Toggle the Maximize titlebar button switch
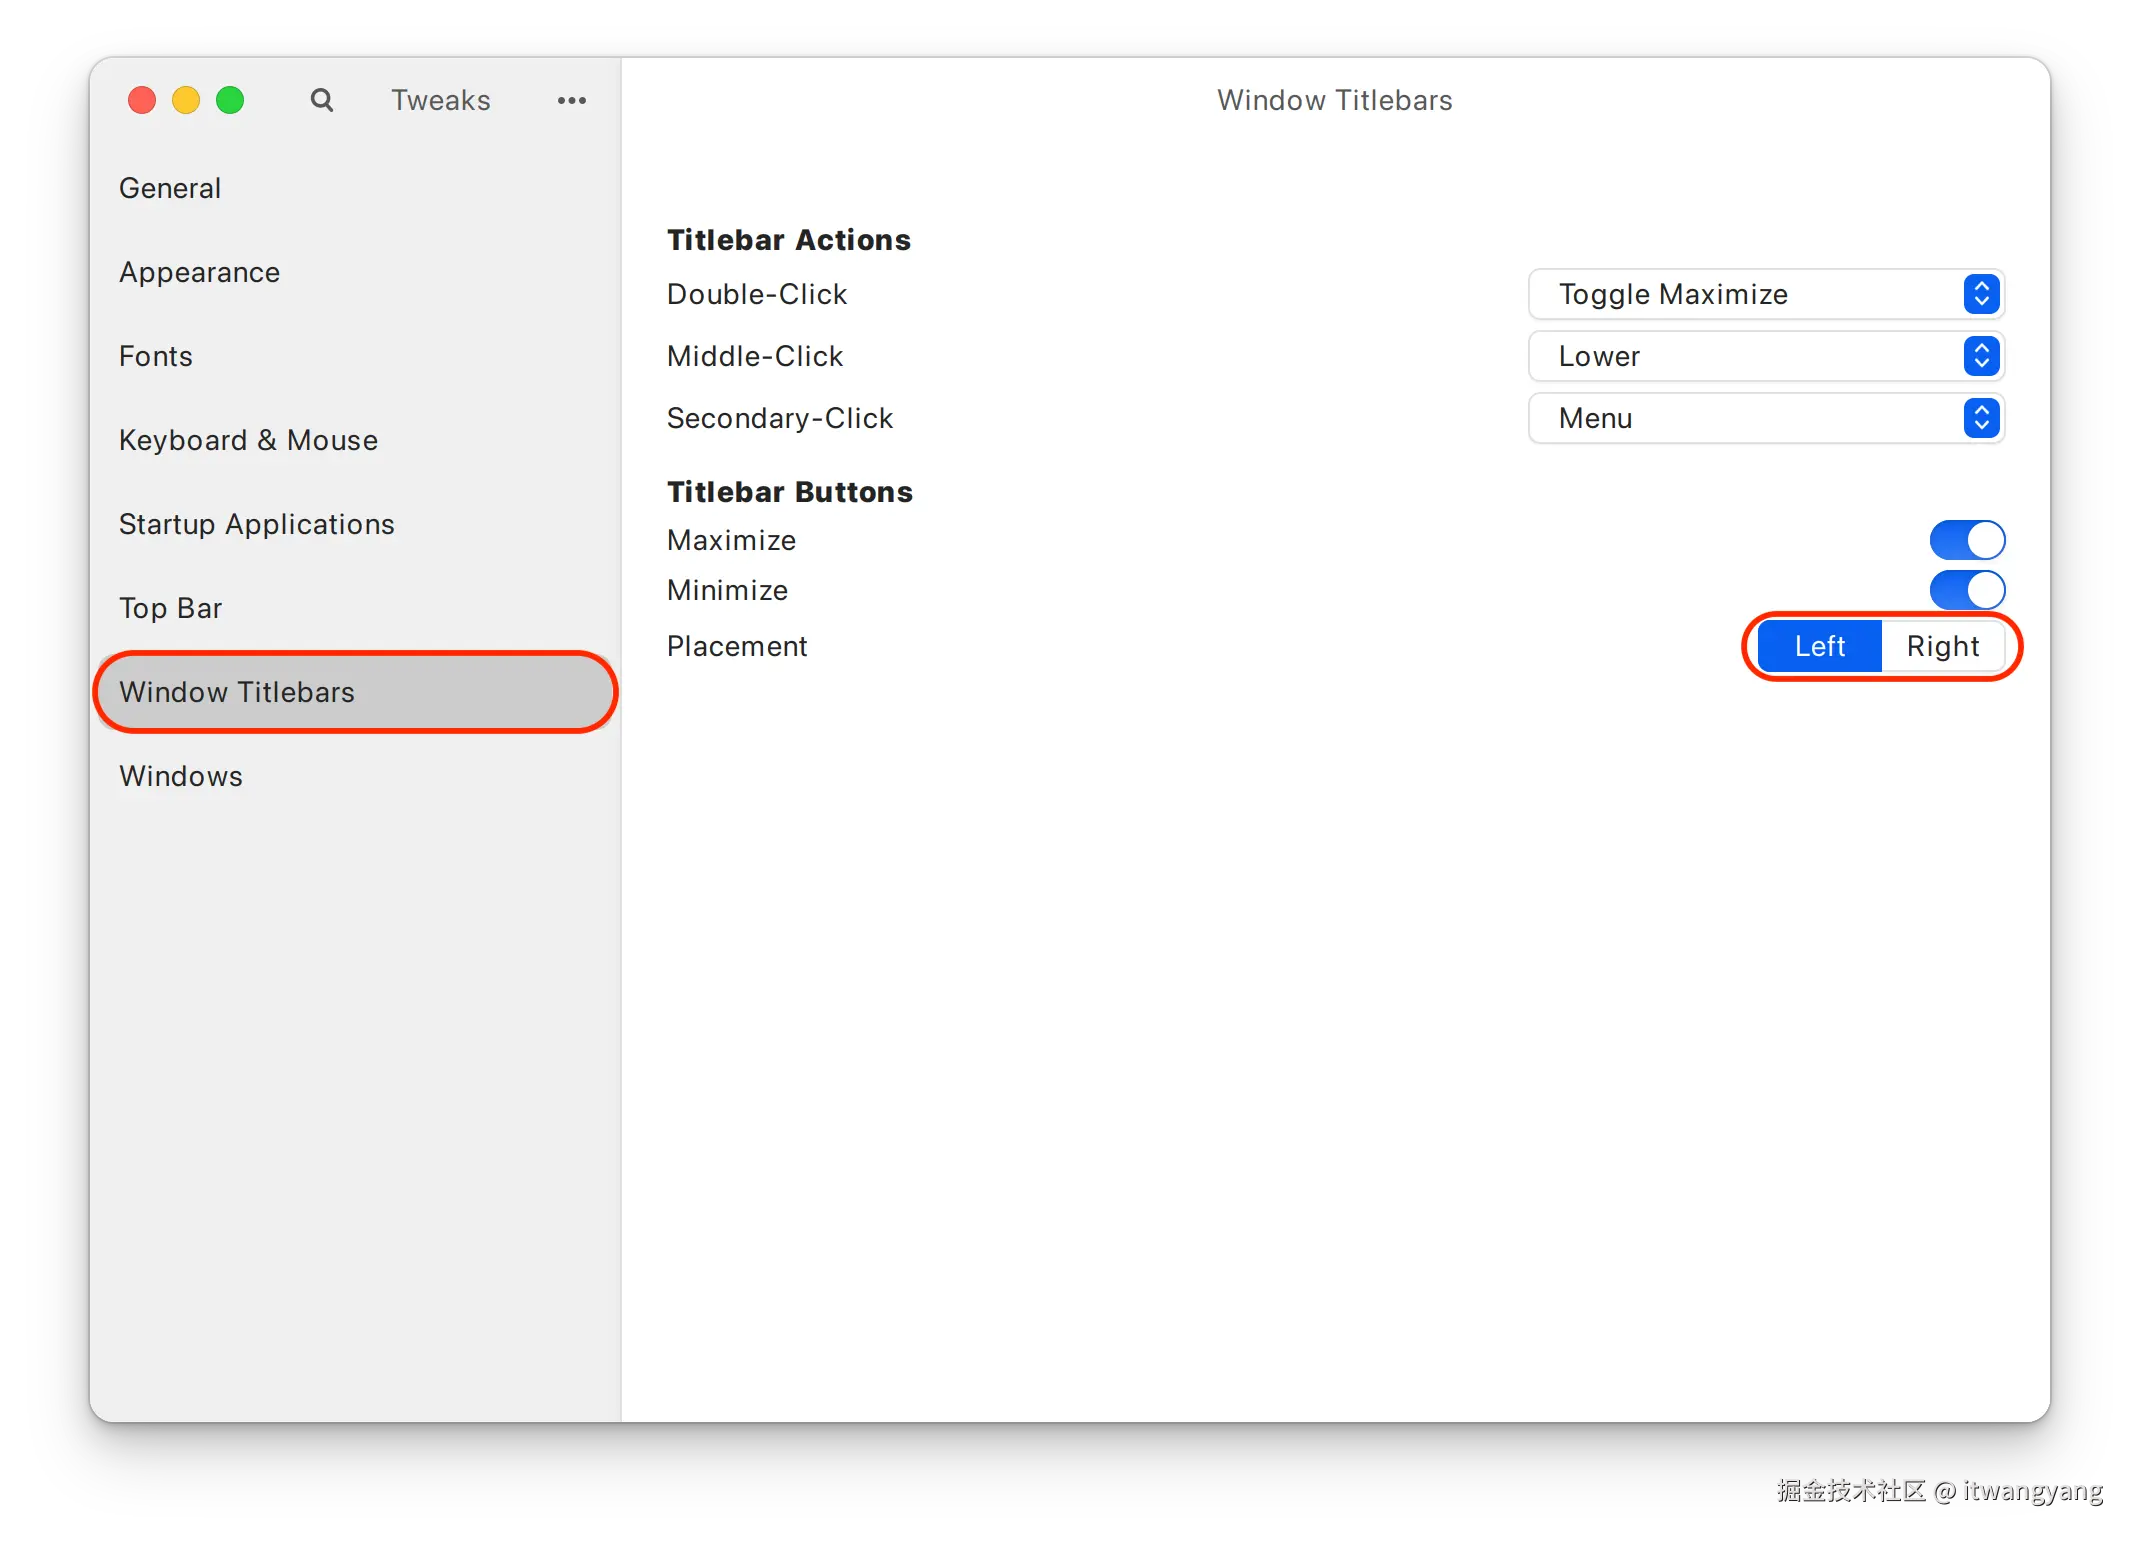2140x1544 pixels. point(1966,540)
